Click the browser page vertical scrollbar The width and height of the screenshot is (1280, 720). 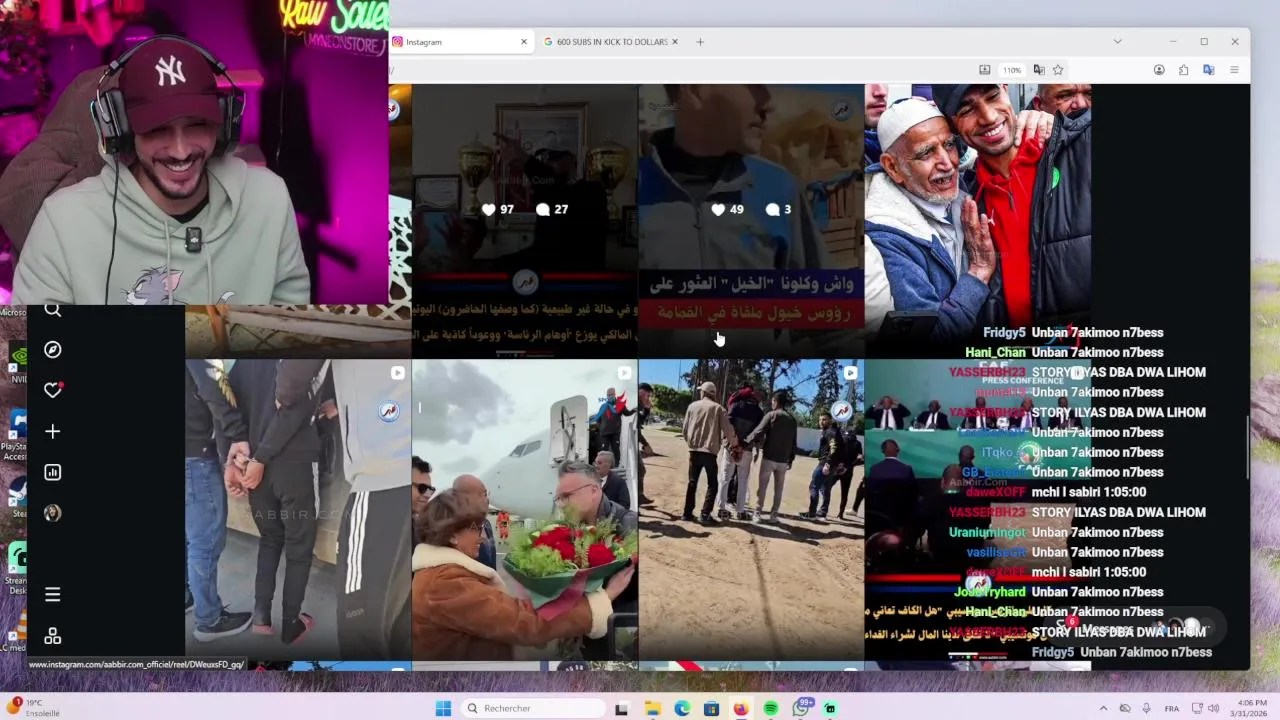1247,449
